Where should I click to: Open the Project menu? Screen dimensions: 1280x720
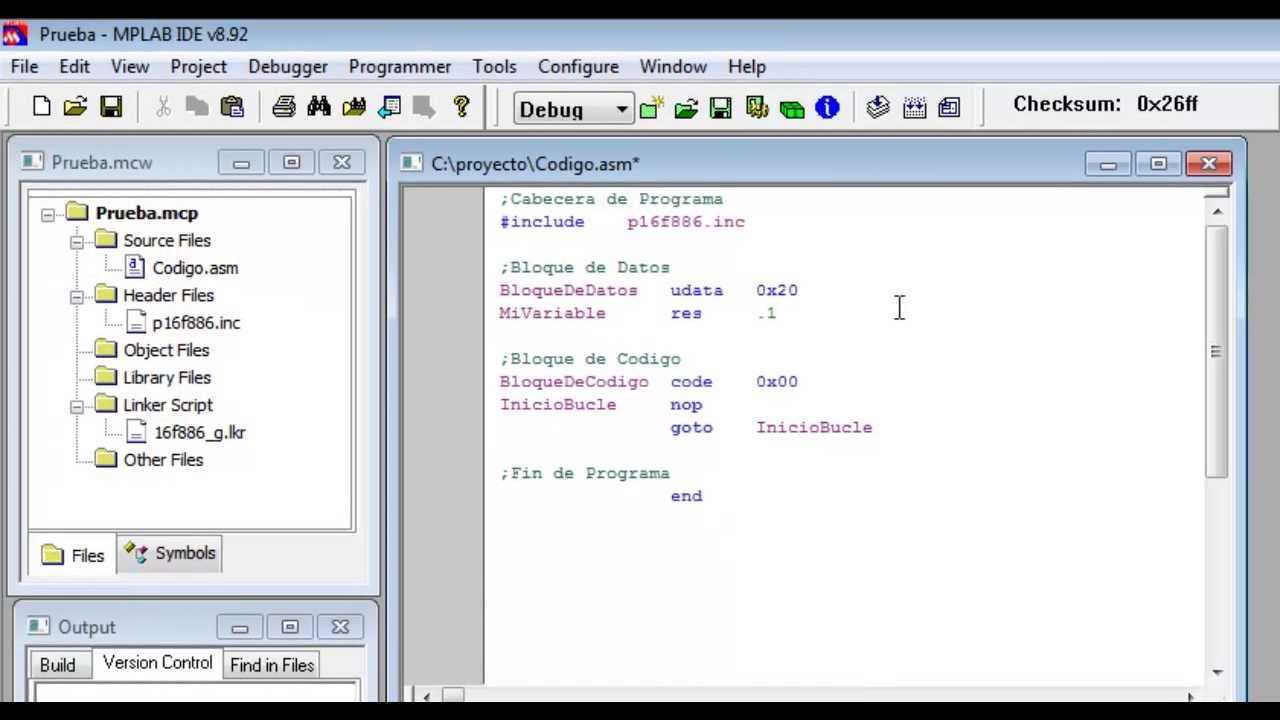[198, 66]
